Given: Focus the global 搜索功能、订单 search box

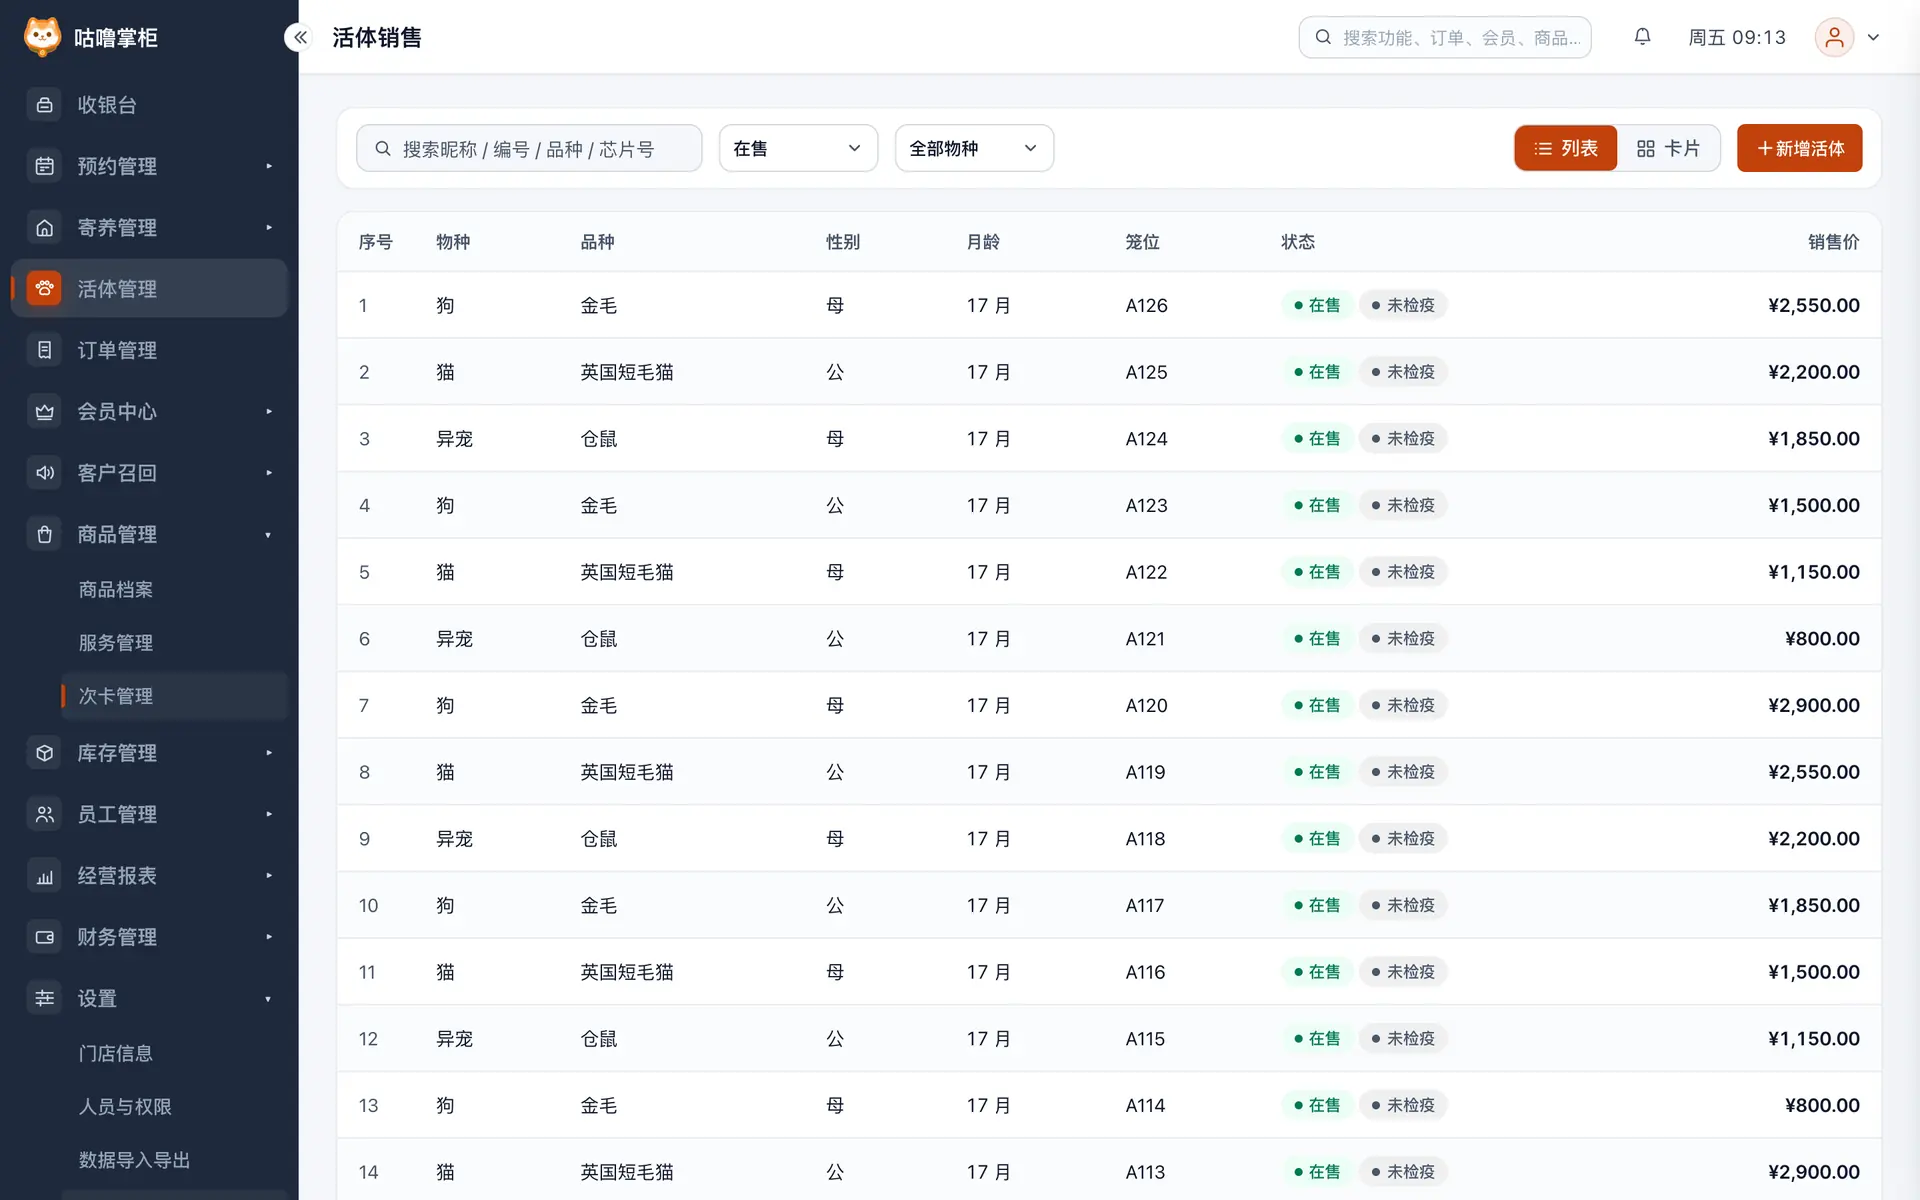Looking at the screenshot, I should click(1444, 37).
